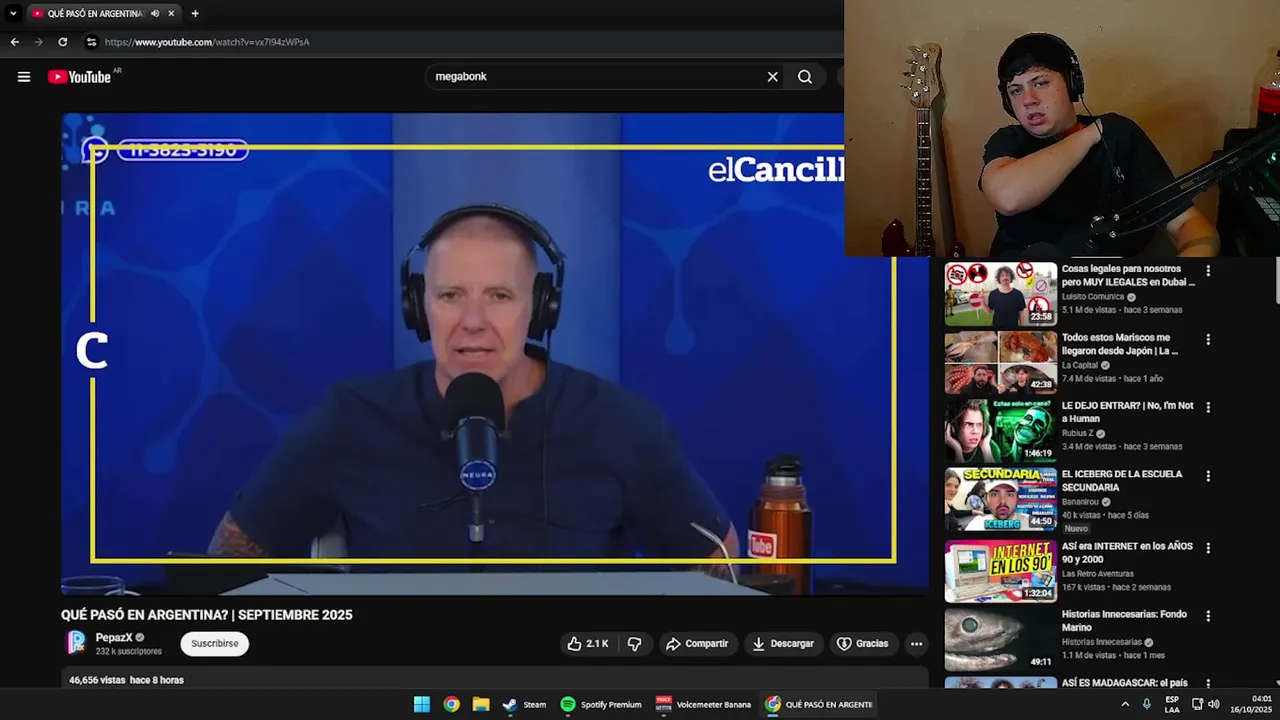1280x720 pixels.
Task: Click the Gracias thanks button
Action: pyautogui.click(x=862, y=644)
